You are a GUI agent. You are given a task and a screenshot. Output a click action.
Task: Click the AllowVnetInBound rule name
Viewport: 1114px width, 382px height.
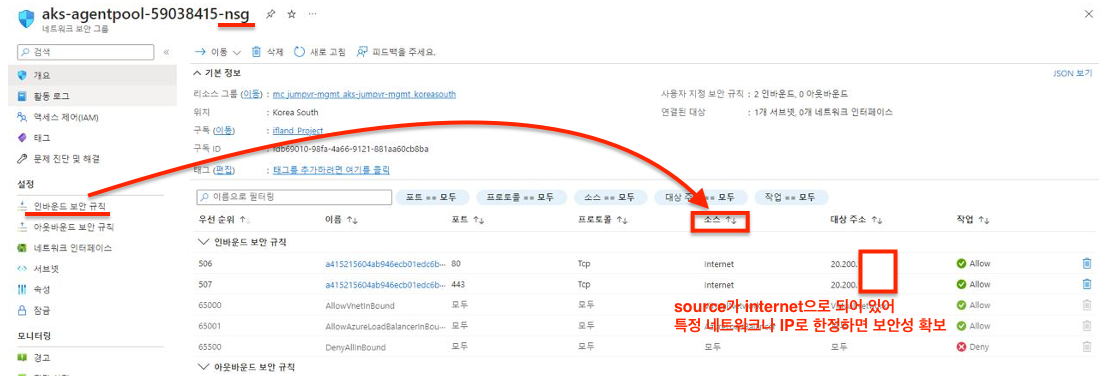coord(359,305)
